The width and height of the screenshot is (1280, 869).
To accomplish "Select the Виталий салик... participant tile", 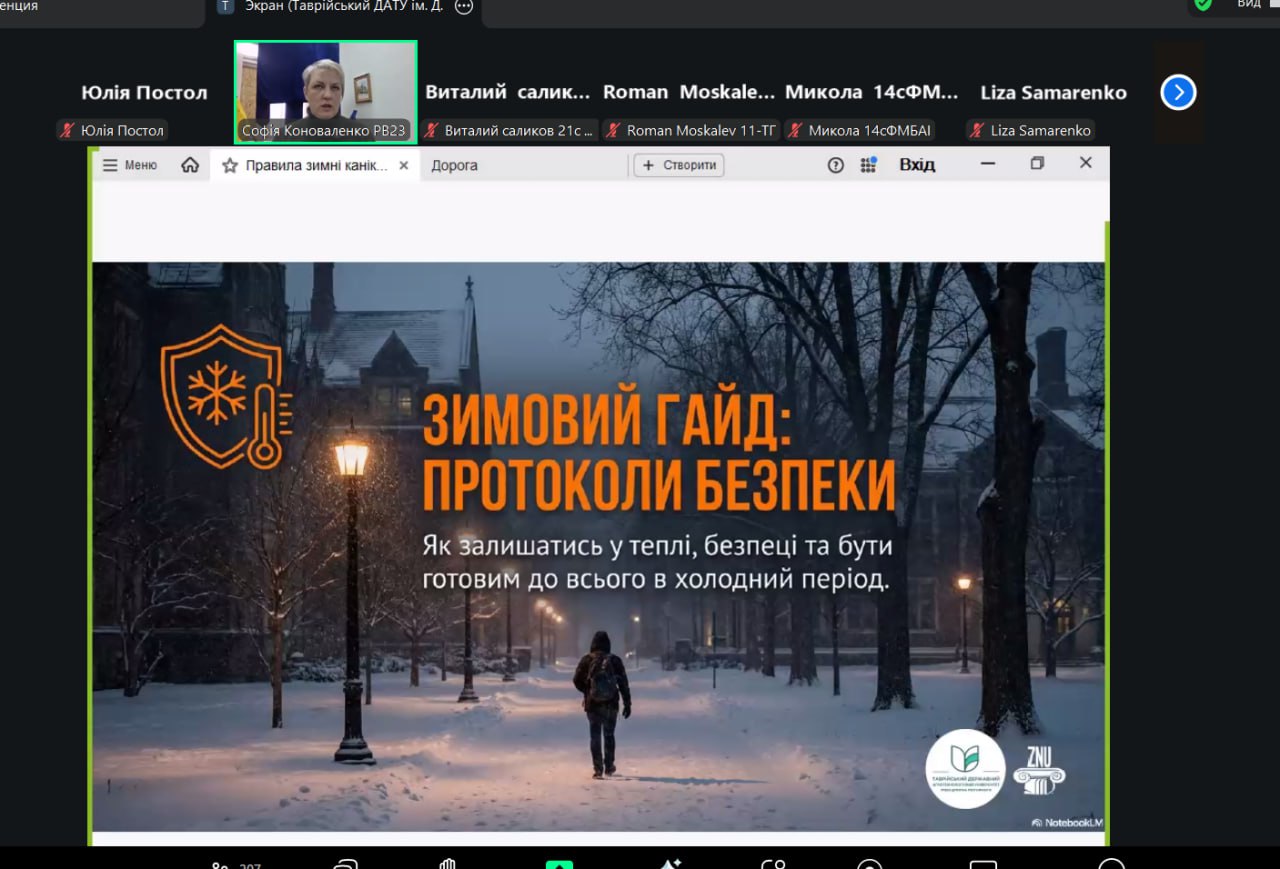I will pyautogui.click(x=508, y=93).
